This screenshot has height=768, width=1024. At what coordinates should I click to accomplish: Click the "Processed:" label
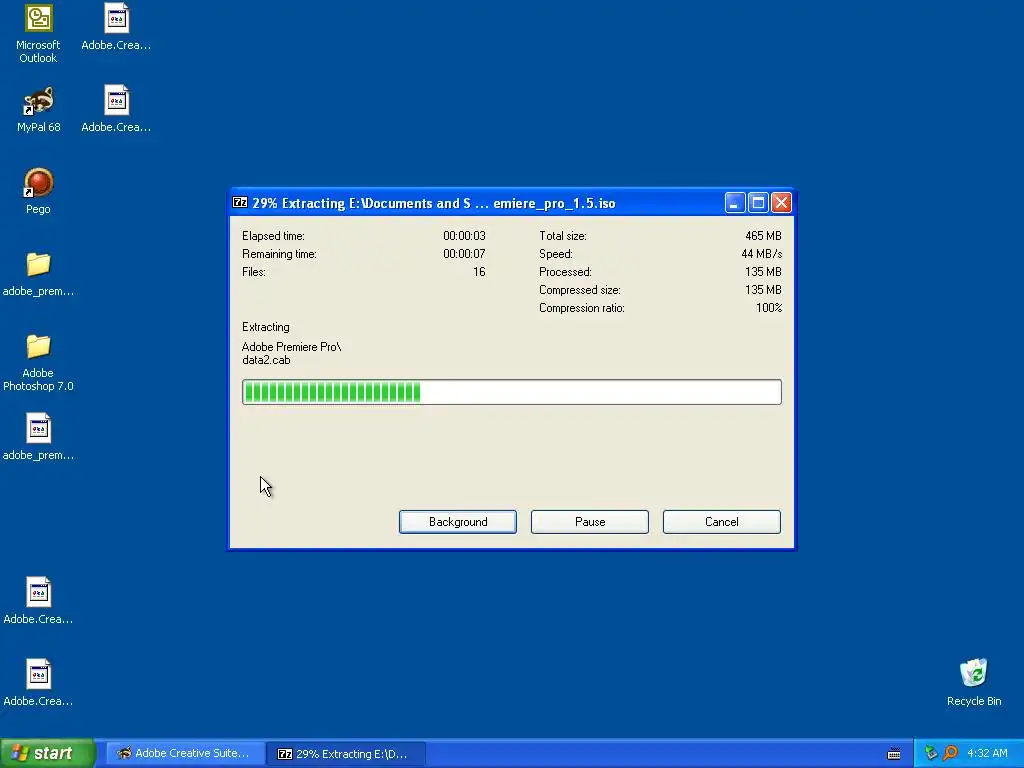[565, 272]
